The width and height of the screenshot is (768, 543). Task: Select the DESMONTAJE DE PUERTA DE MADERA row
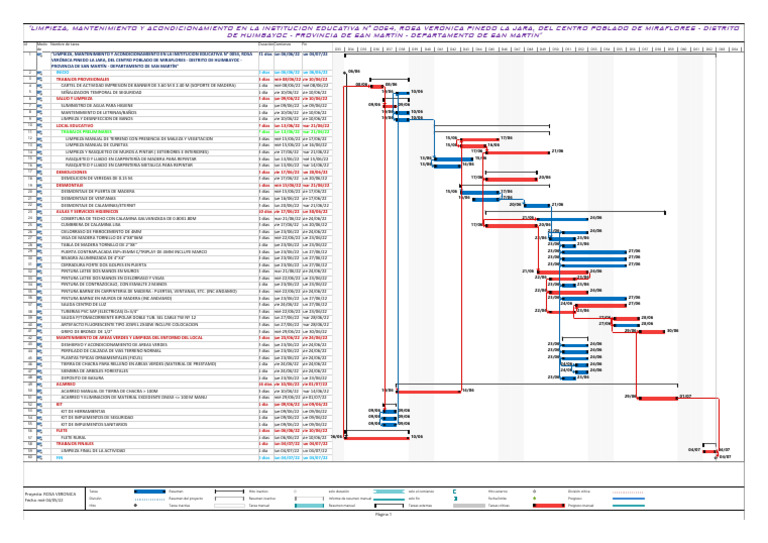[x=178, y=192]
